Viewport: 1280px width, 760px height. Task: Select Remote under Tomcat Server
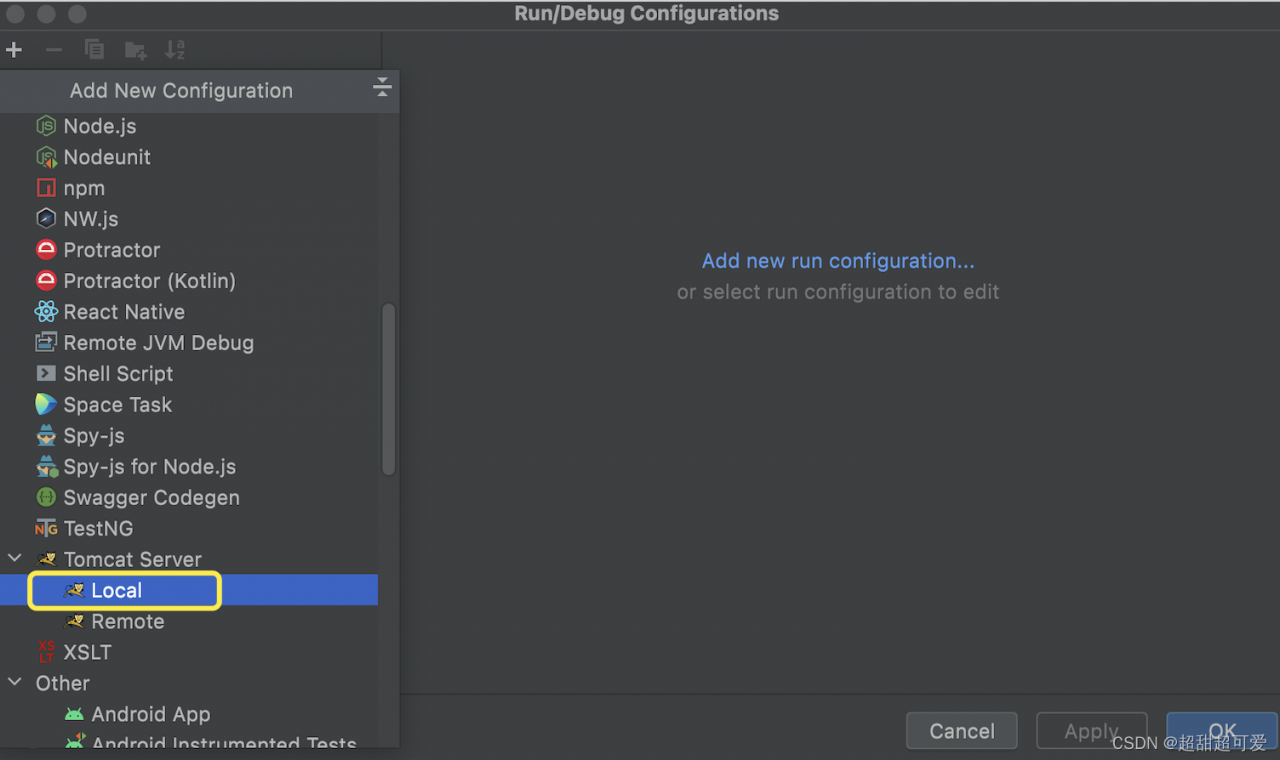click(x=189, y=622)
